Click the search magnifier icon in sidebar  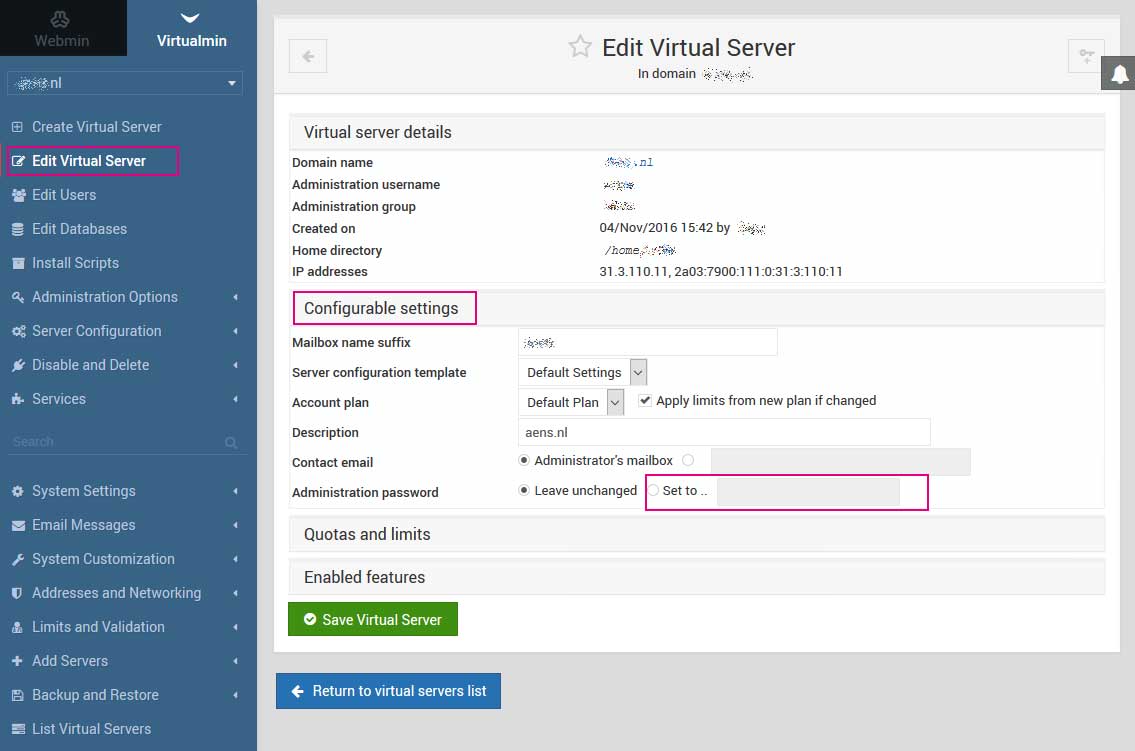click(x=231, y=442)
